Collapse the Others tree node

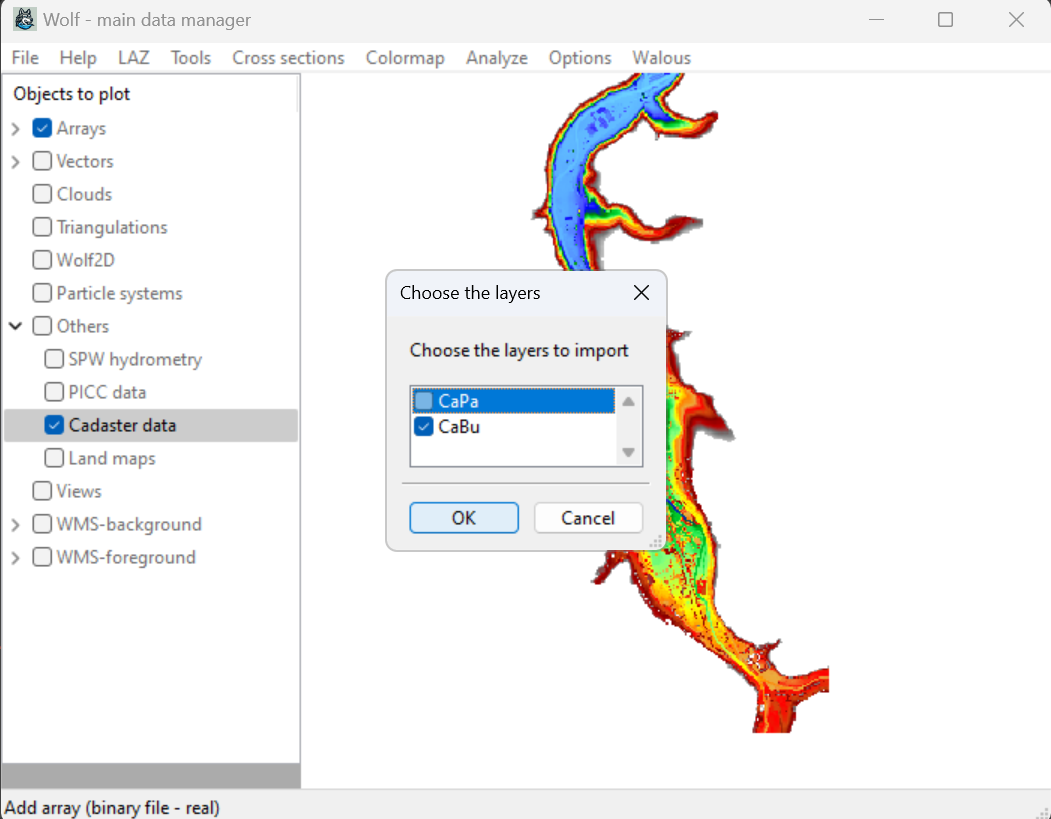coord(15,326)
